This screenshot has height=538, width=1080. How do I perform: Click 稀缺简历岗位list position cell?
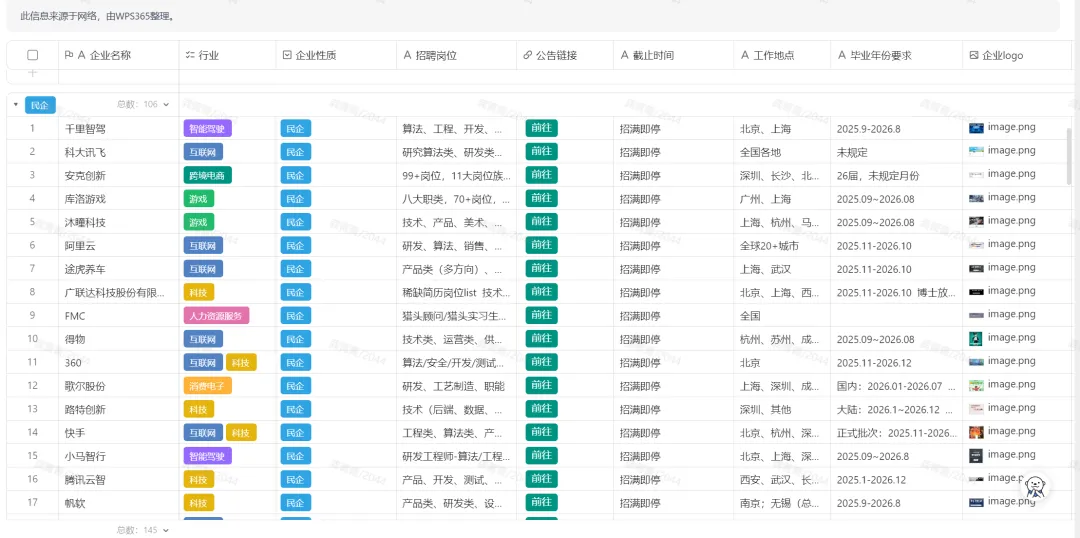(x=457, y=292)
